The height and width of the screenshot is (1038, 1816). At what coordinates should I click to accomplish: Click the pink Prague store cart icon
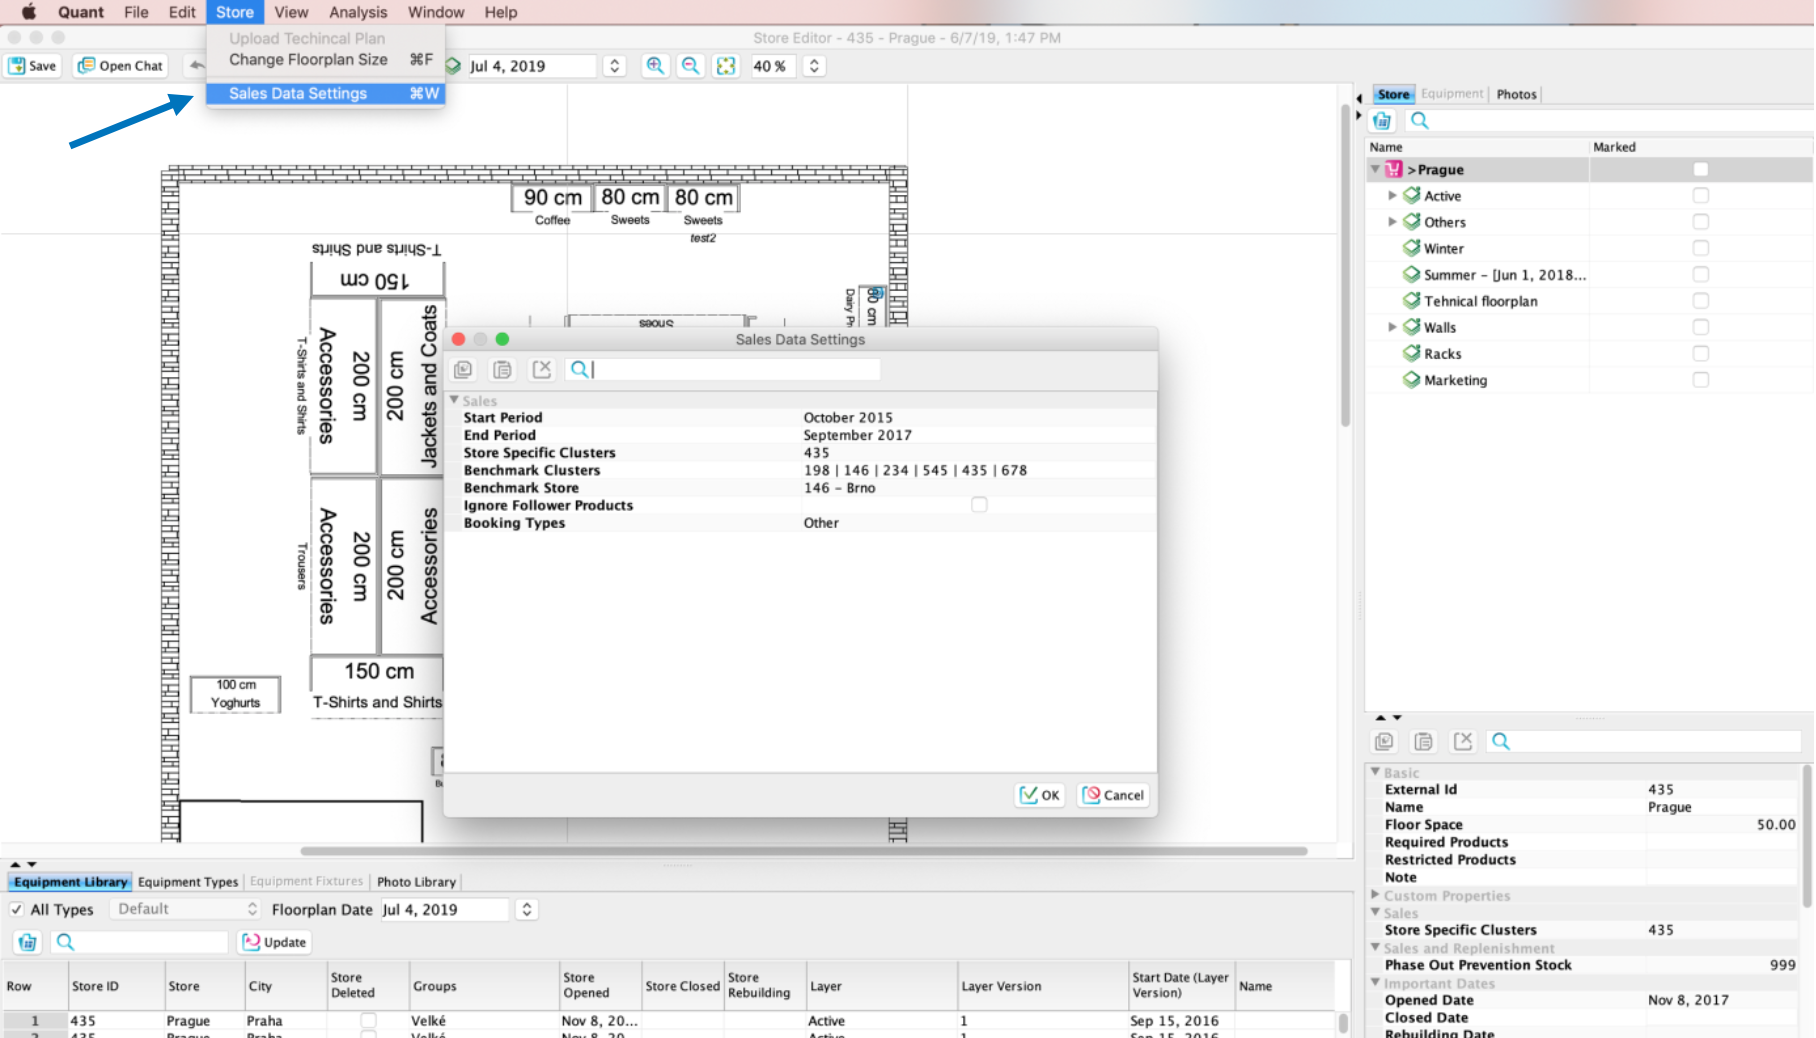(x=1393, y=170)
